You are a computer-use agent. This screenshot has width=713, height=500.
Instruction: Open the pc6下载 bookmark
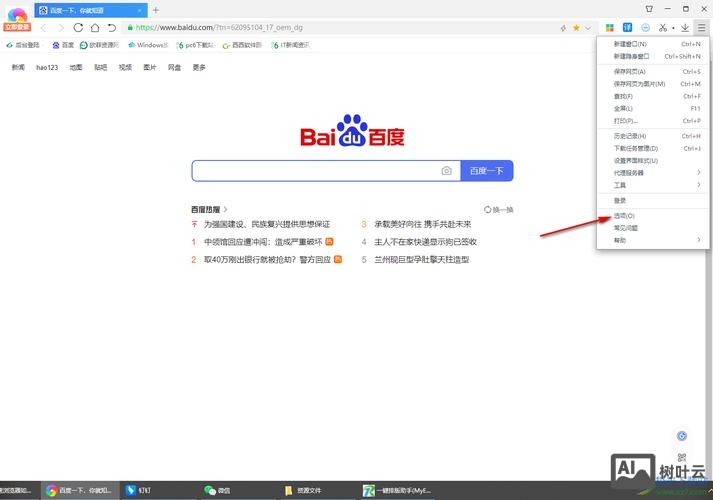pyautogui.click(x=196, y=45)
